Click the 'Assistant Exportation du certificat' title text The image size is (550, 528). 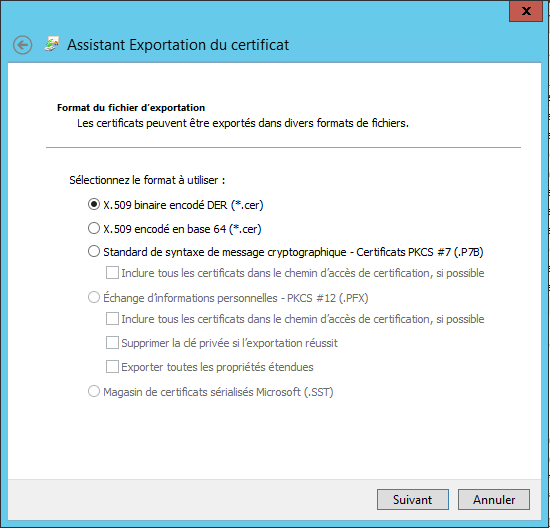178,45
